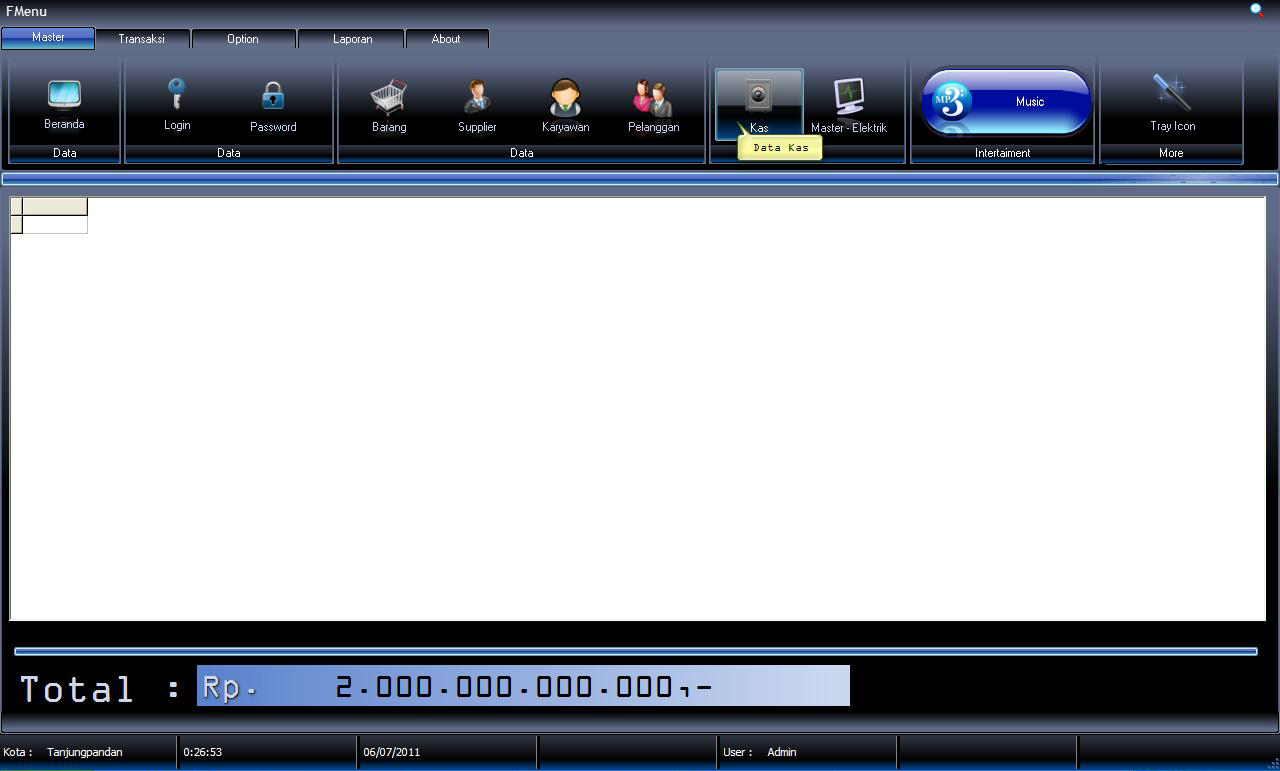The width and height of the screenshot is (1280, 771).
Task: Switch to the Transaksi tab
Action: click(x=141, y=38)
